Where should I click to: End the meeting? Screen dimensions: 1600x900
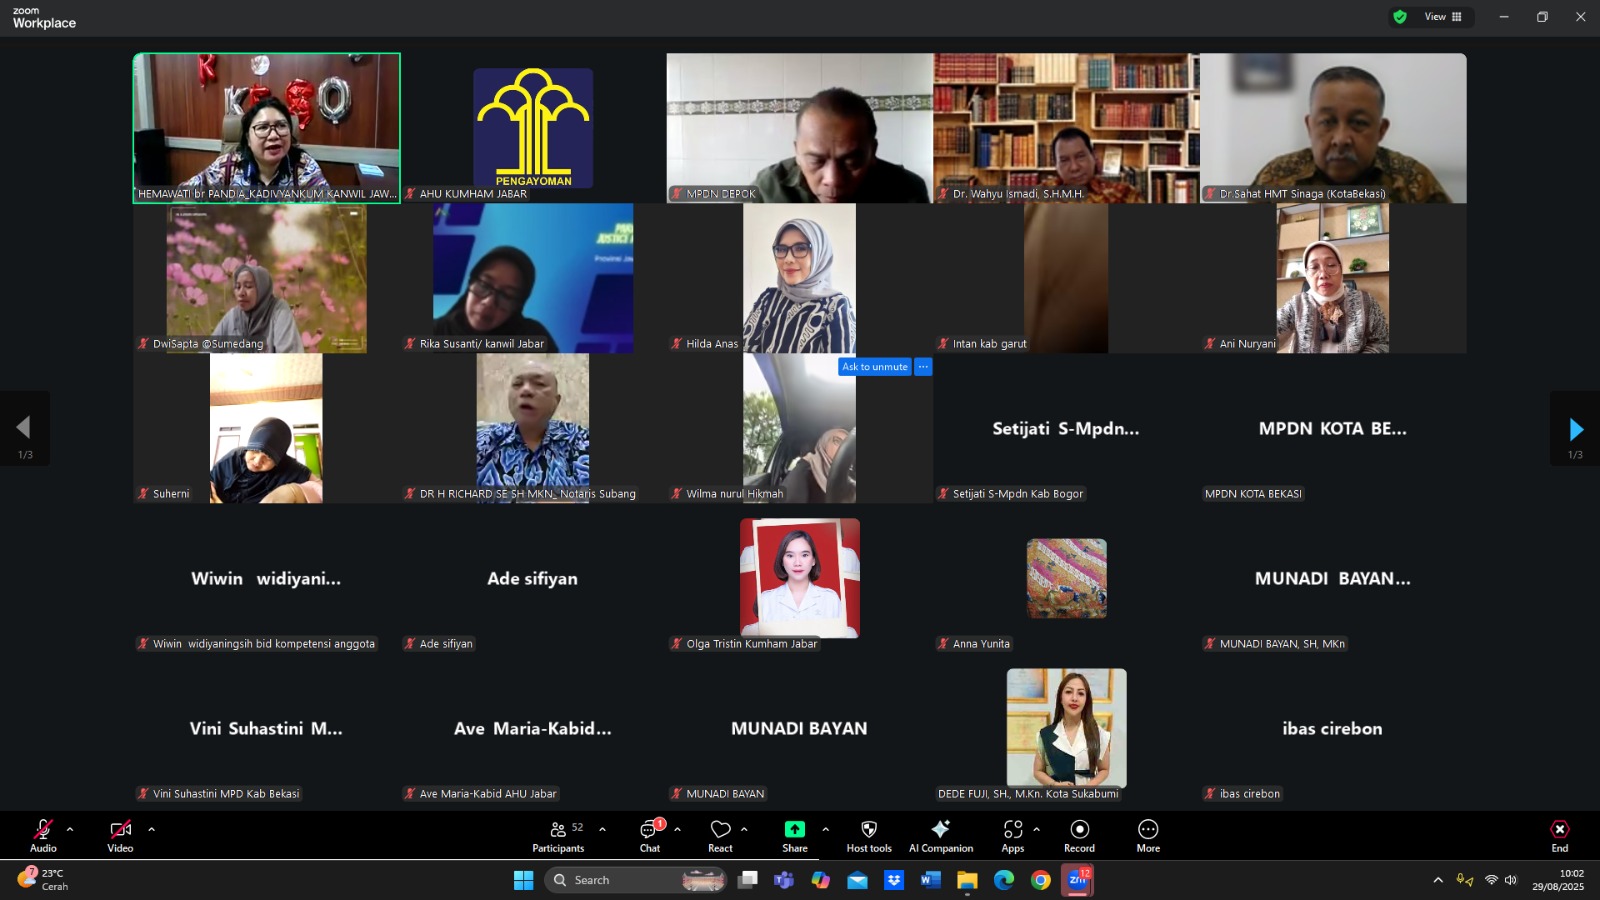click(1559, 836)
